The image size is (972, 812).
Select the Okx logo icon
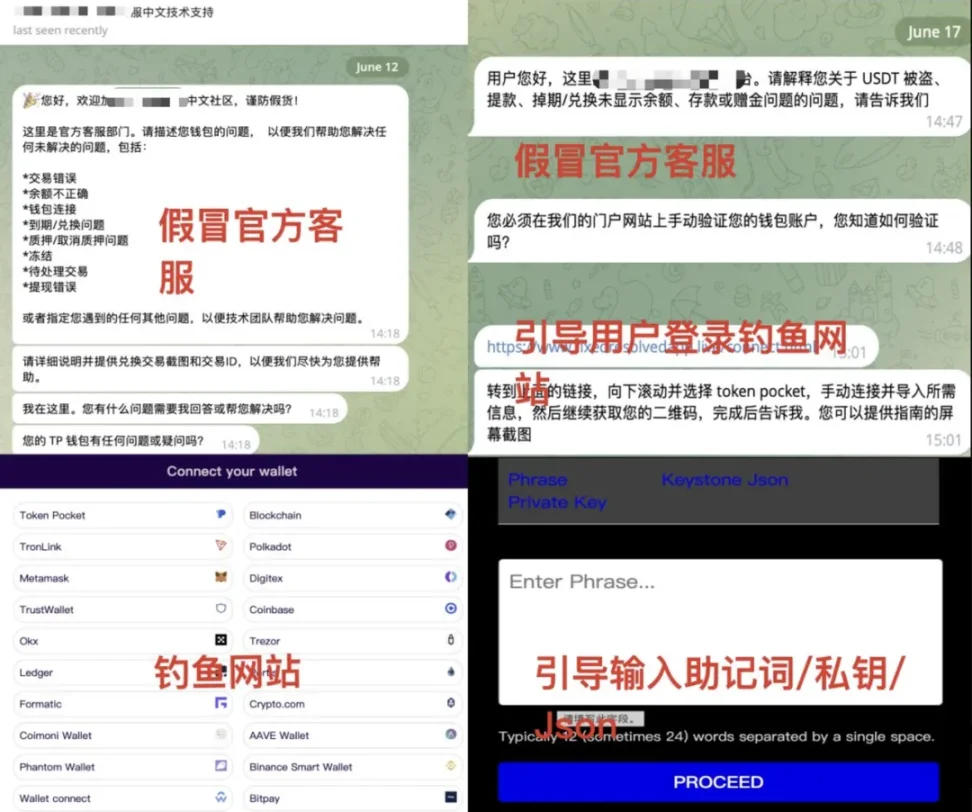(221, 640)
